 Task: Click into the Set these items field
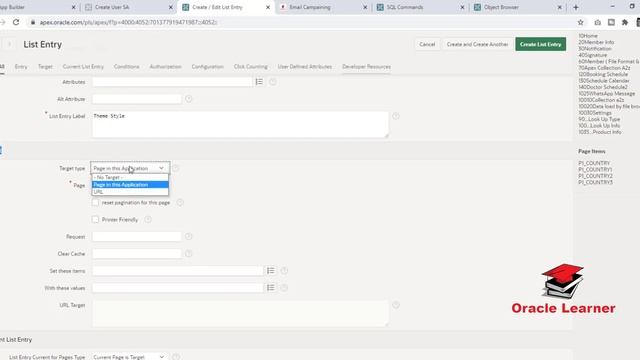tap(178, 271)
